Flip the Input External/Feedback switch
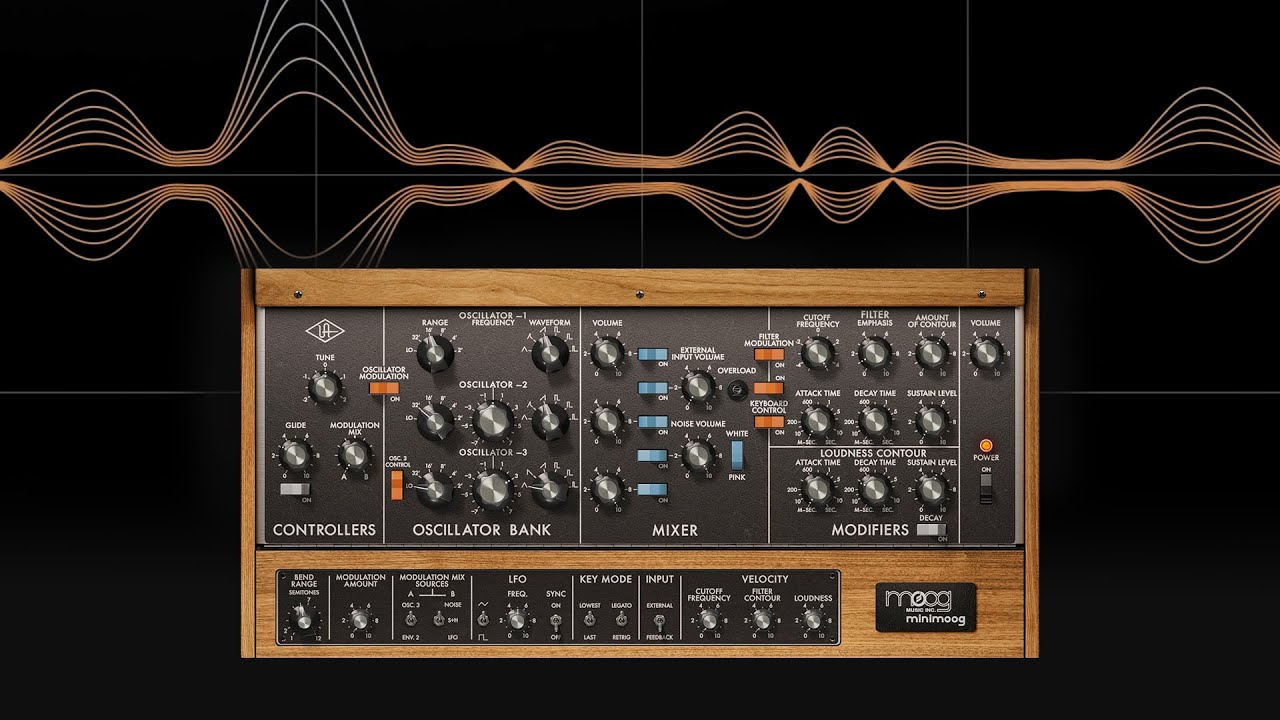Image resolution: width=1280 pixels, height=720 pixels. pos(659,621)
